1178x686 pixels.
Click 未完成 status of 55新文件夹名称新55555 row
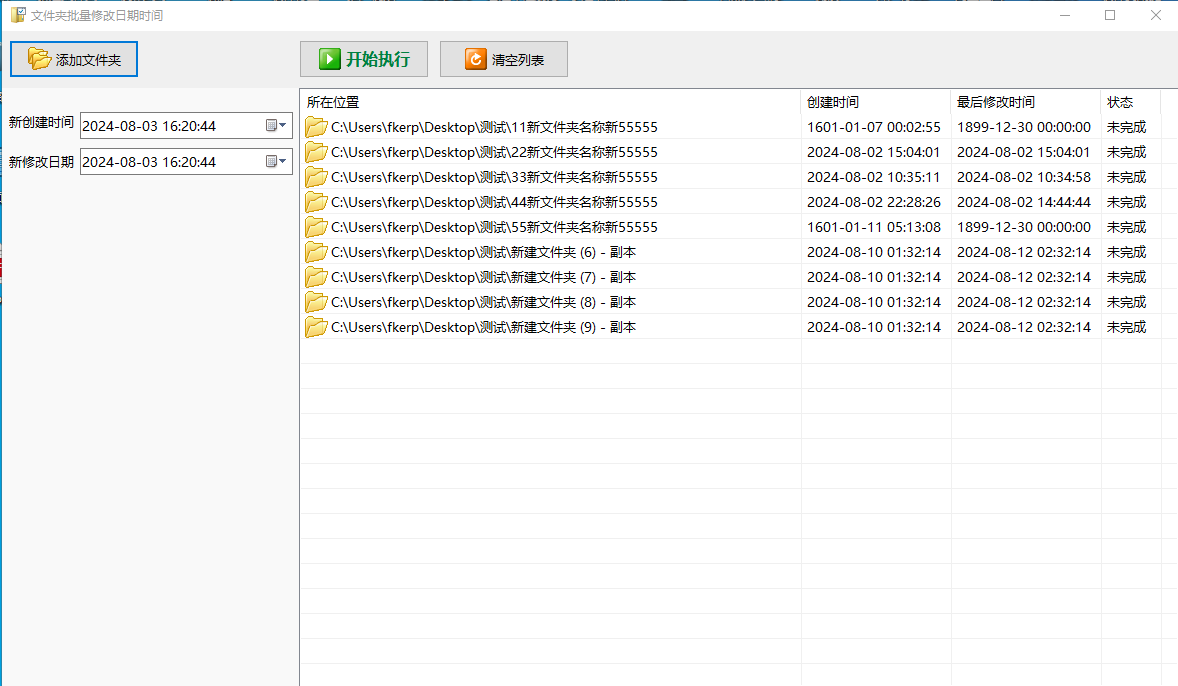coord(1126,227)
